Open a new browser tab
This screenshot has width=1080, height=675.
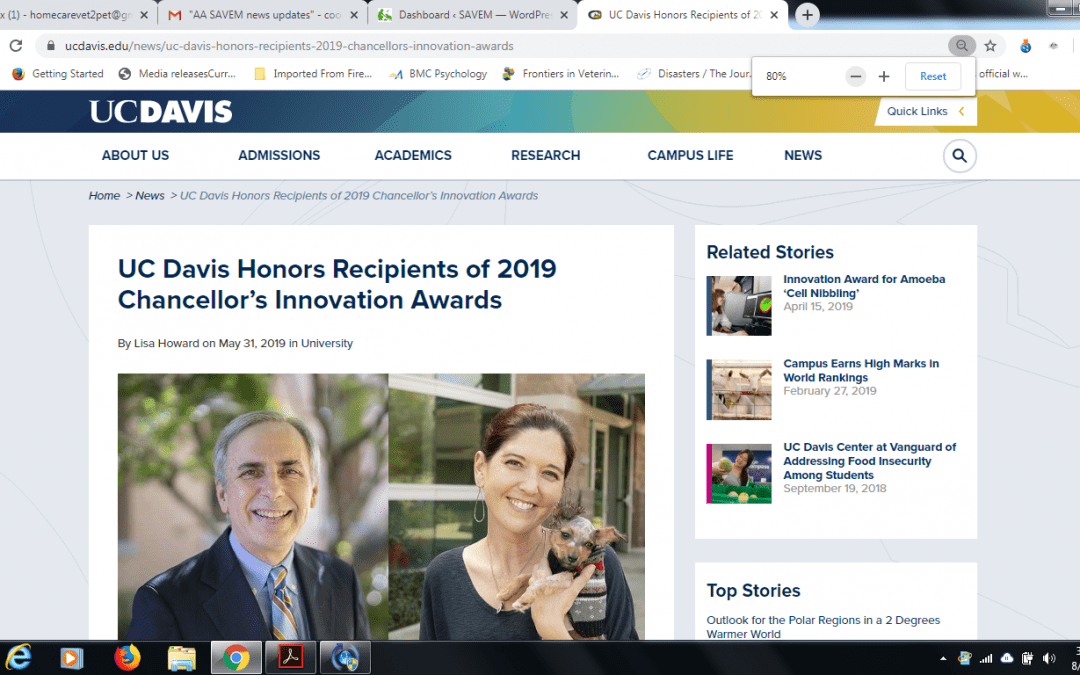click(x=807, y=15)
